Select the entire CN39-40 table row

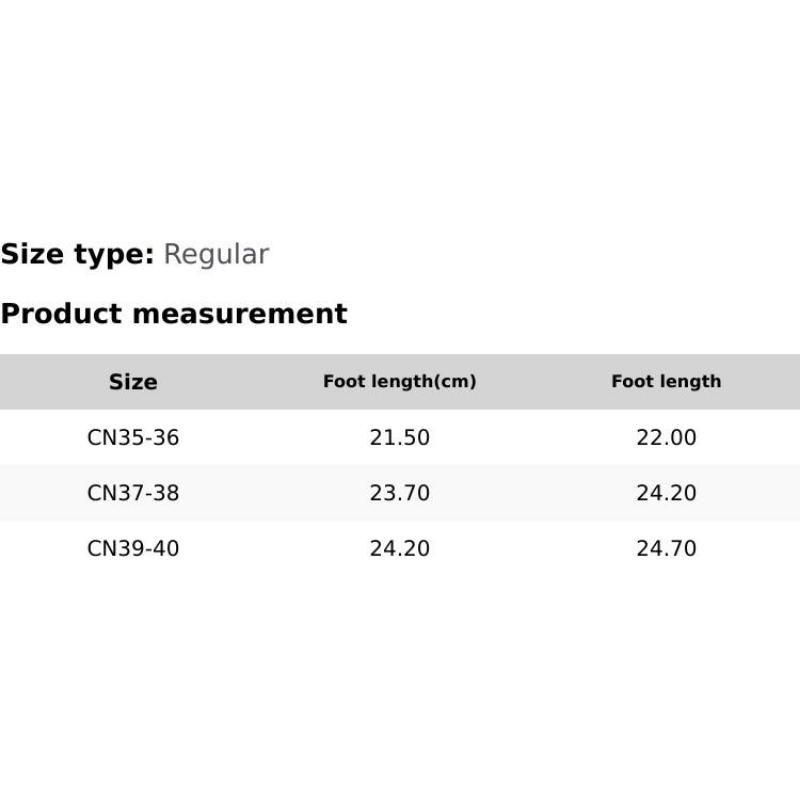(530, 548)
